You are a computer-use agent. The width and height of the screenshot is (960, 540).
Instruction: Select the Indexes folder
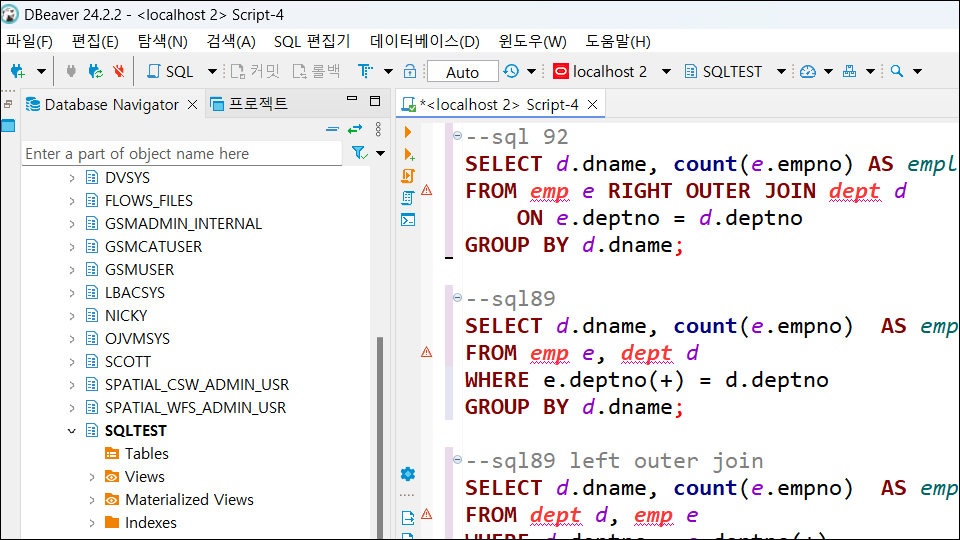point(151,523)
